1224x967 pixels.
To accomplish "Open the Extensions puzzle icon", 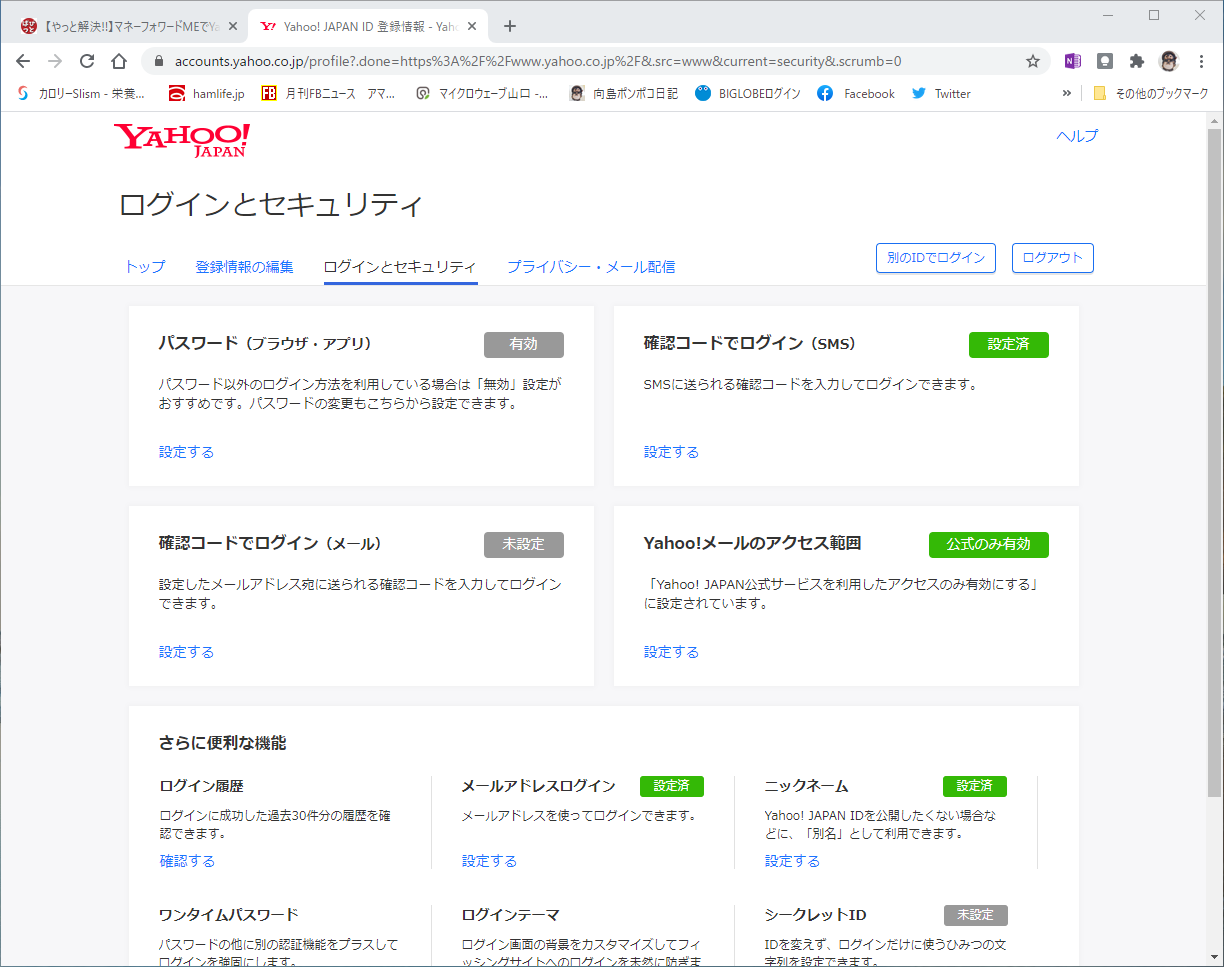I will pyautogui.click(x=1137, y=61).
